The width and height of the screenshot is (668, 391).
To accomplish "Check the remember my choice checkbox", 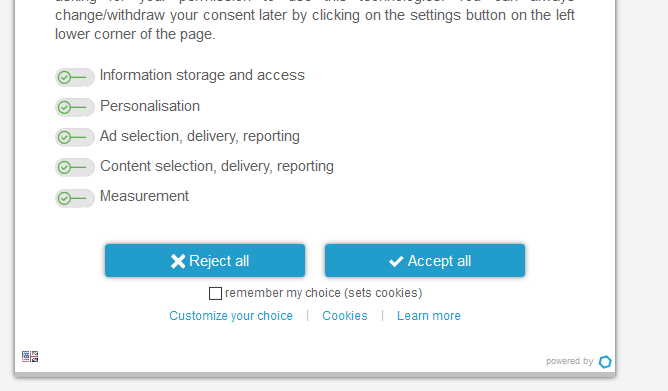I will click(x=215, y=293).
